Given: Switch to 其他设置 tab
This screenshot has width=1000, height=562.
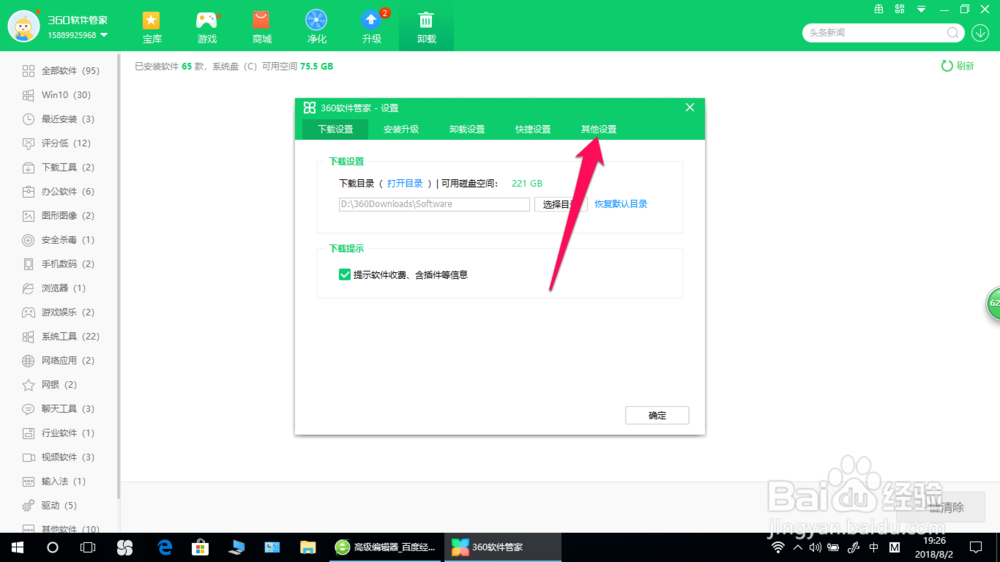Looking at the screenshot, I should pyautogui.click(x=599, y=129).
